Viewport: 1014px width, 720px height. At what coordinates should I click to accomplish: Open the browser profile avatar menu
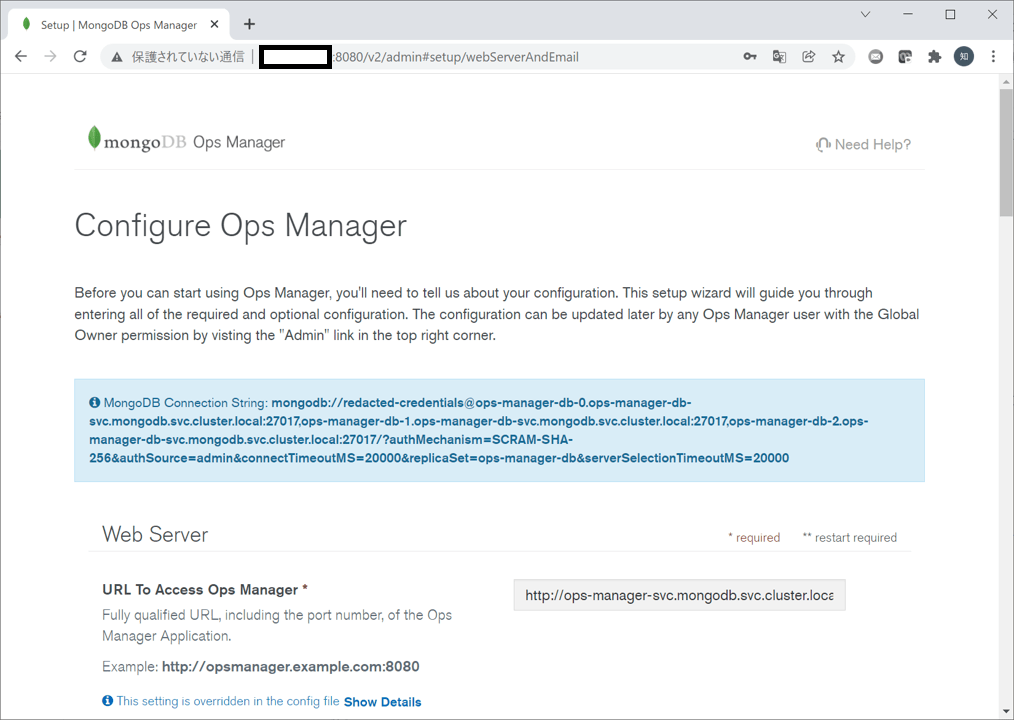click(x=963, y=57)
